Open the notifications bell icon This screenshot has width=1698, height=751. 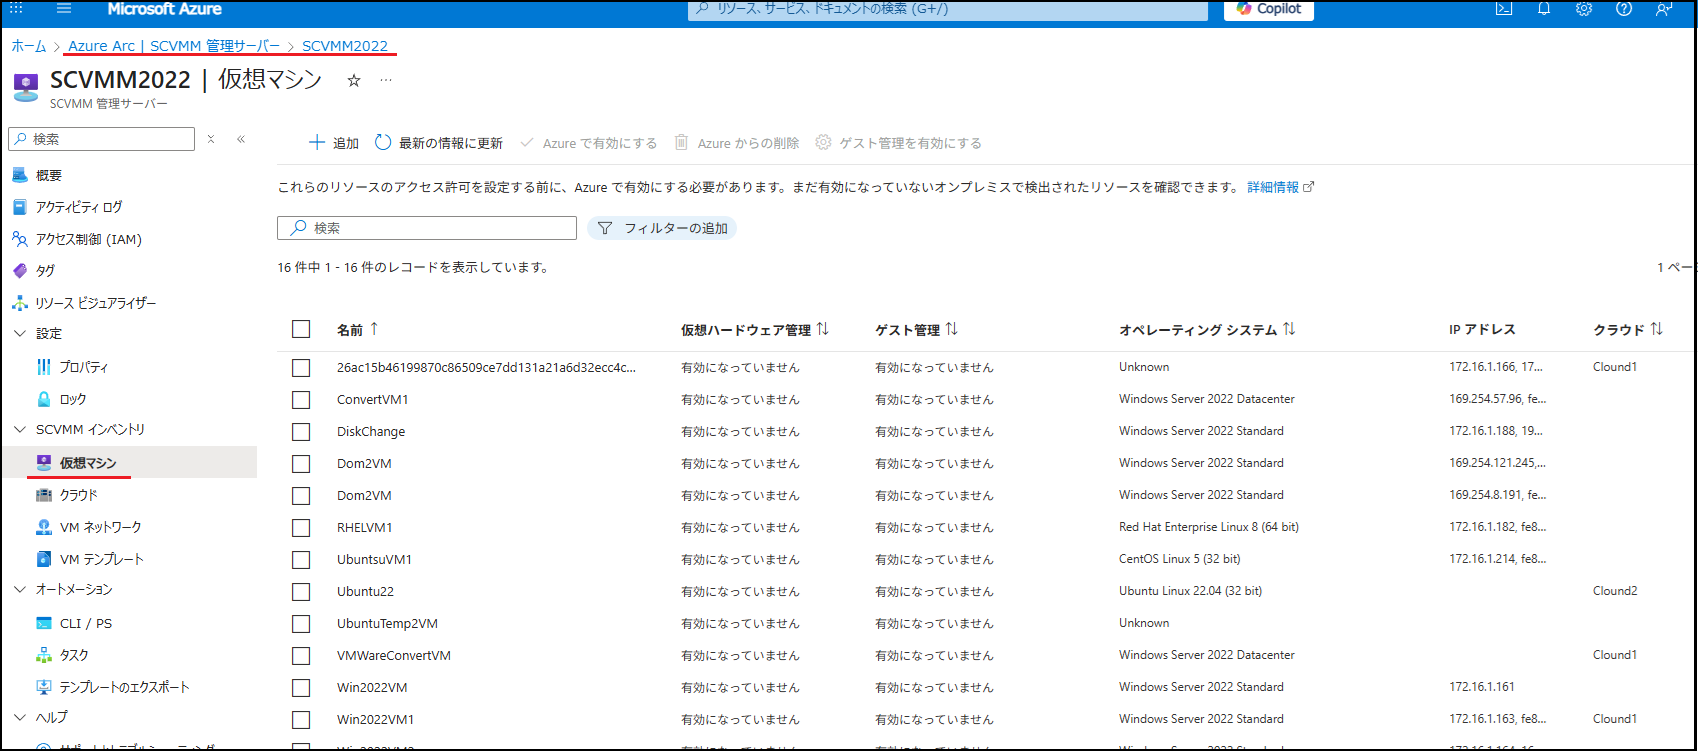point(1544,9)
